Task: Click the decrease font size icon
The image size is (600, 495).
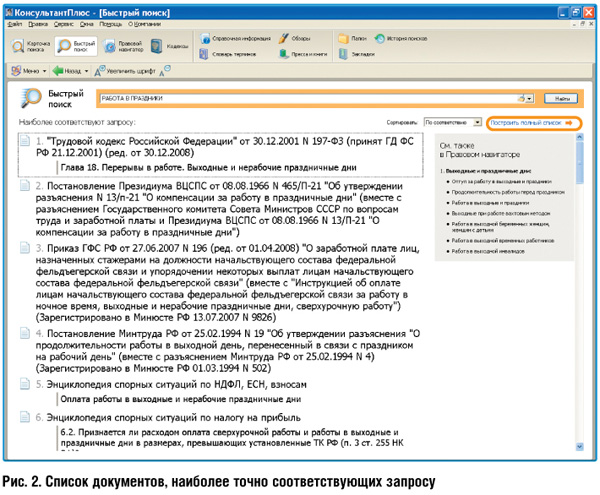Action: pos(165,70)
